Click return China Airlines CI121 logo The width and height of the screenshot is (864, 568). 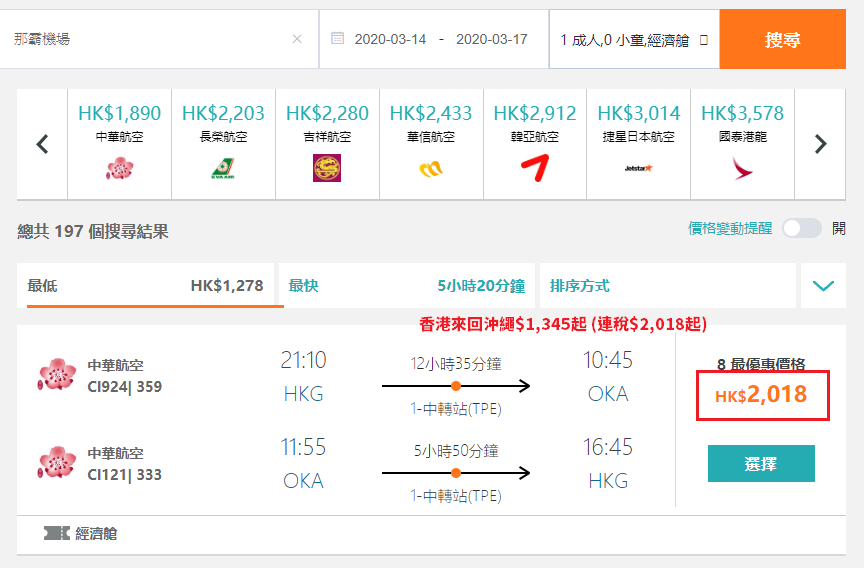[57, 463]
